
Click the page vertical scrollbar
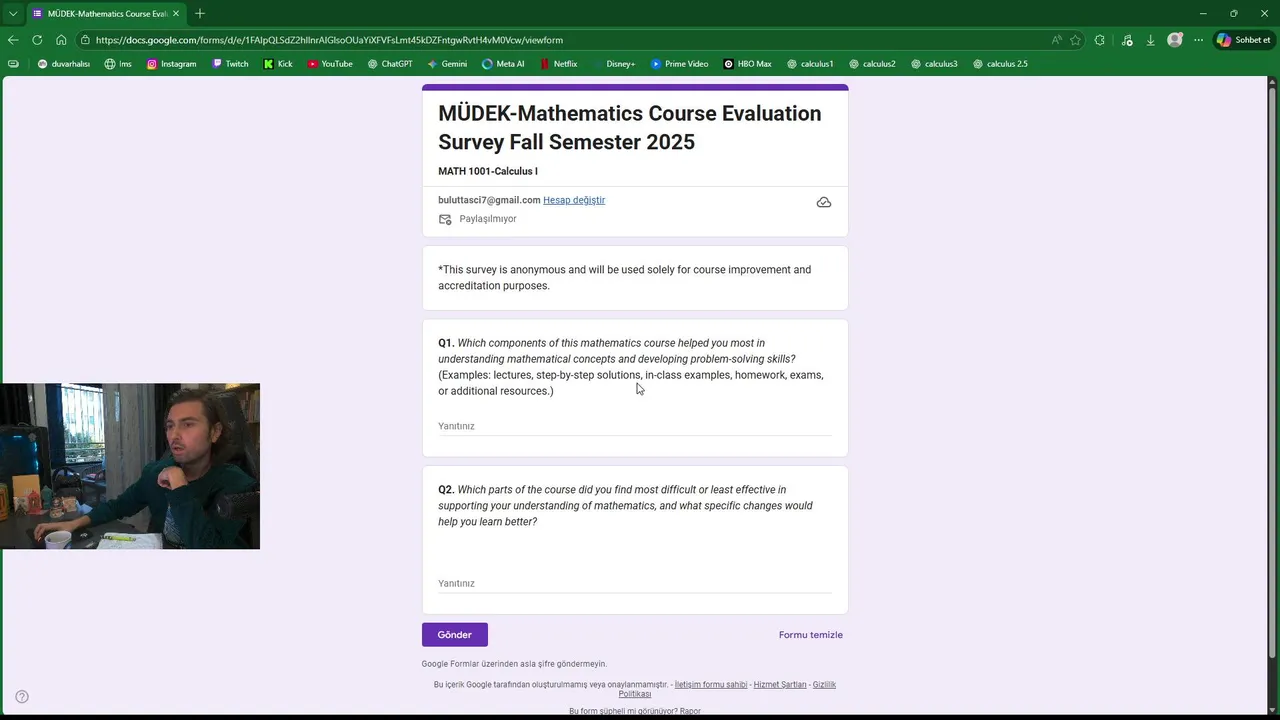[x=1273, y=370]
